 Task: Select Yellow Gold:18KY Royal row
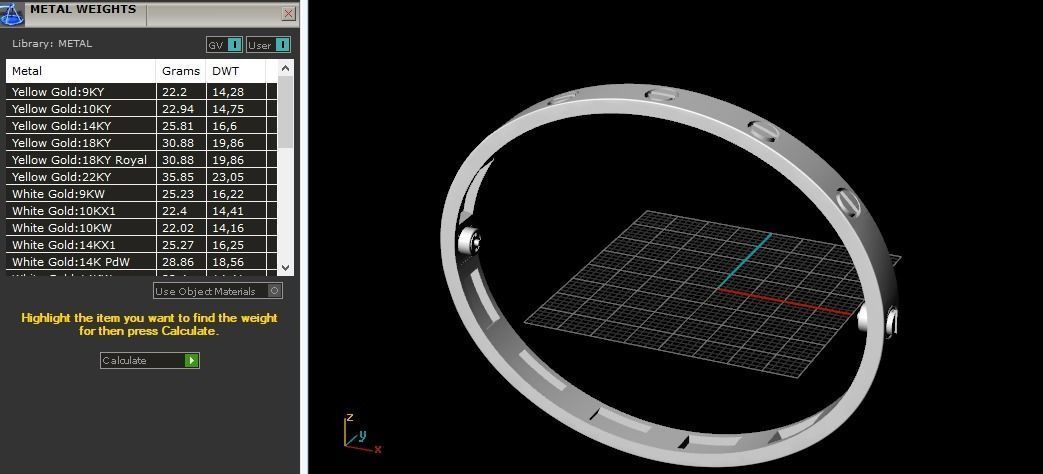pyautogui.click(x=142, y=160)
